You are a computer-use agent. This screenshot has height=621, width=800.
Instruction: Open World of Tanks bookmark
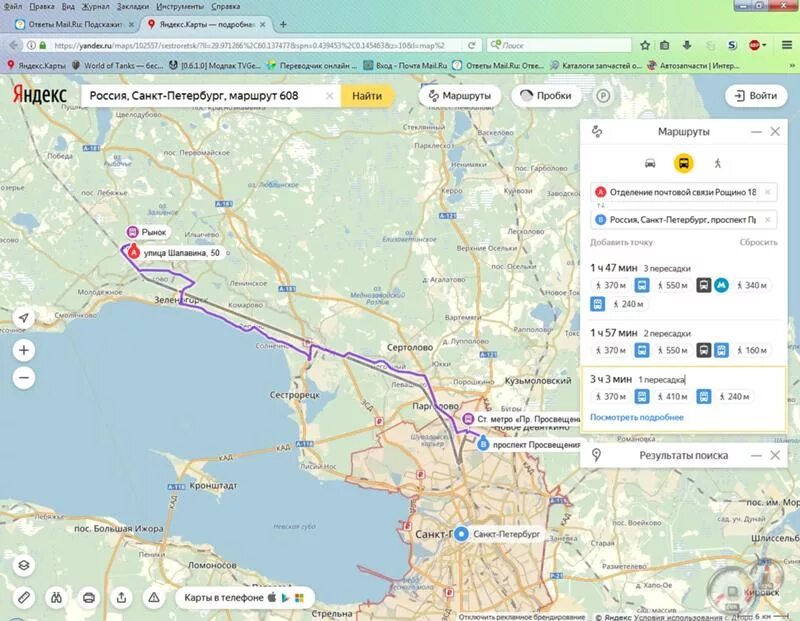coord(118,65)
